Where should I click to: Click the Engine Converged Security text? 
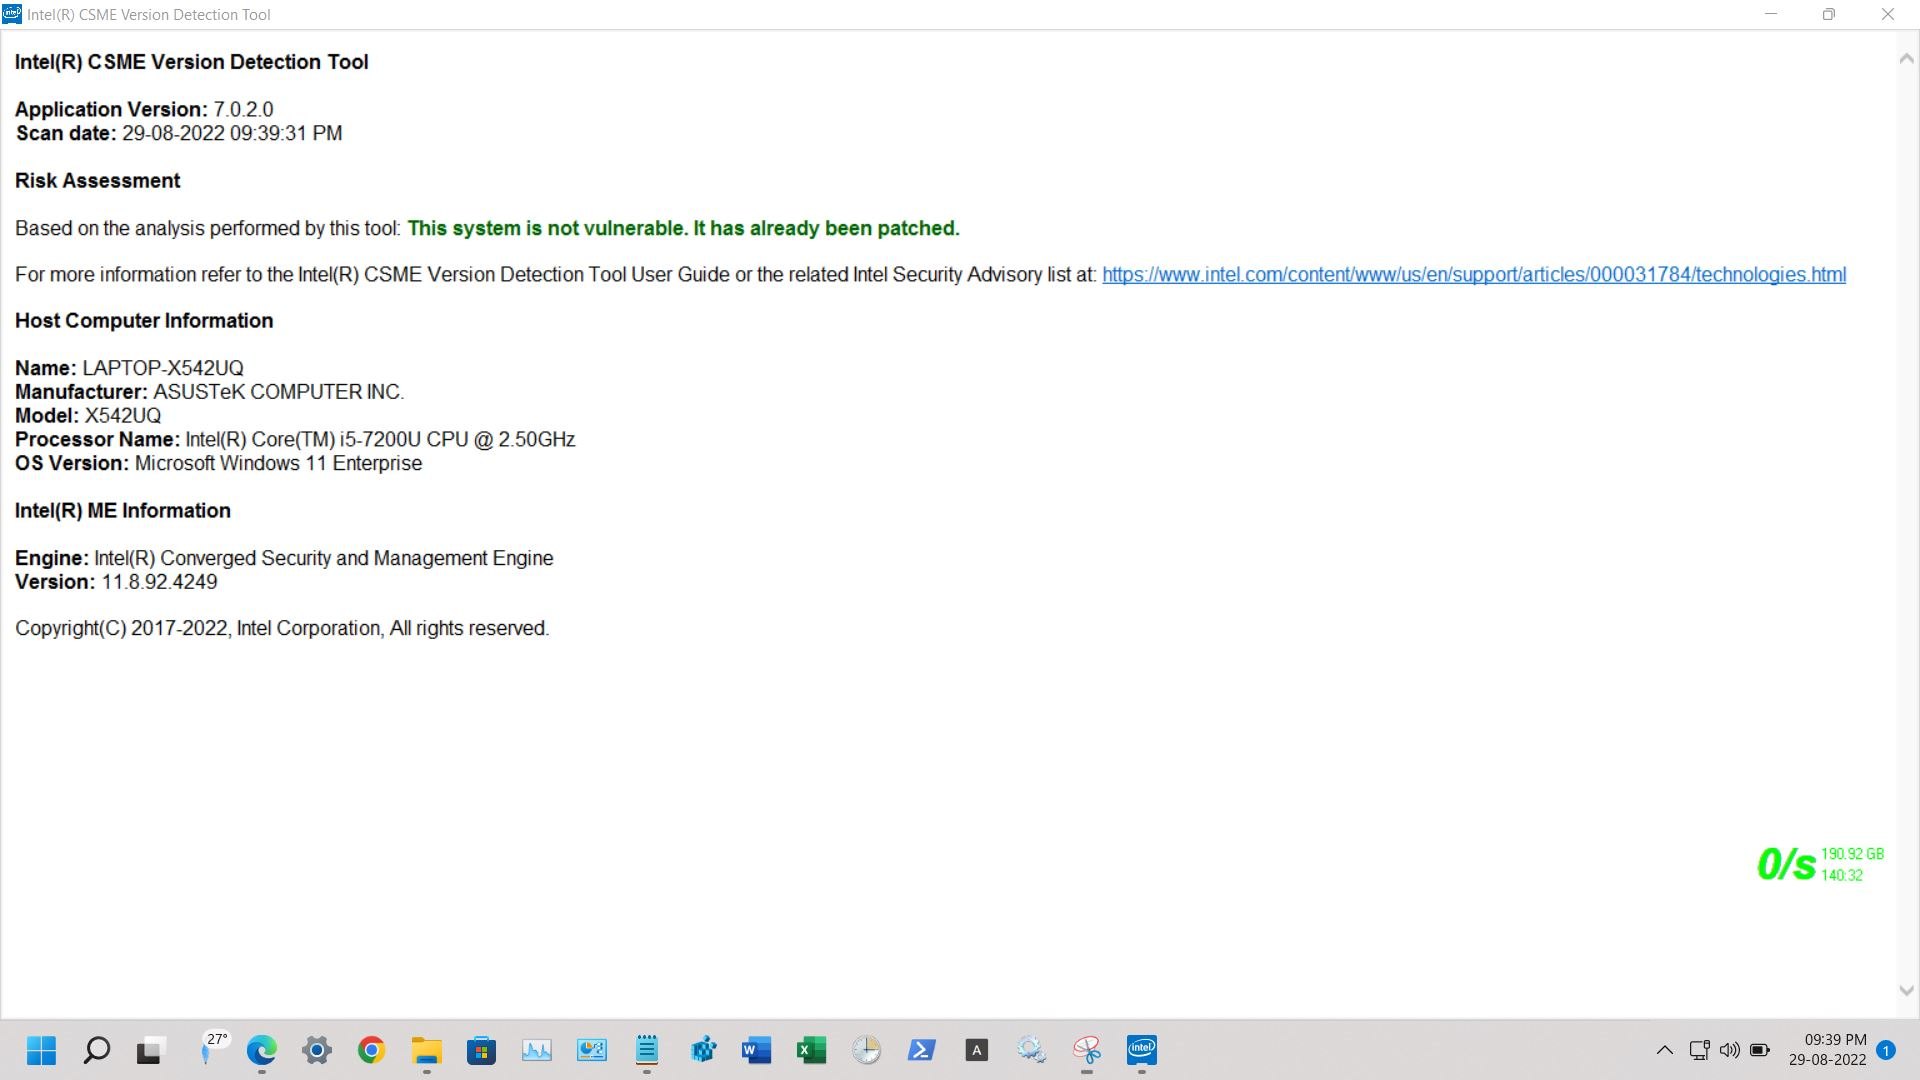pos(324,558)
